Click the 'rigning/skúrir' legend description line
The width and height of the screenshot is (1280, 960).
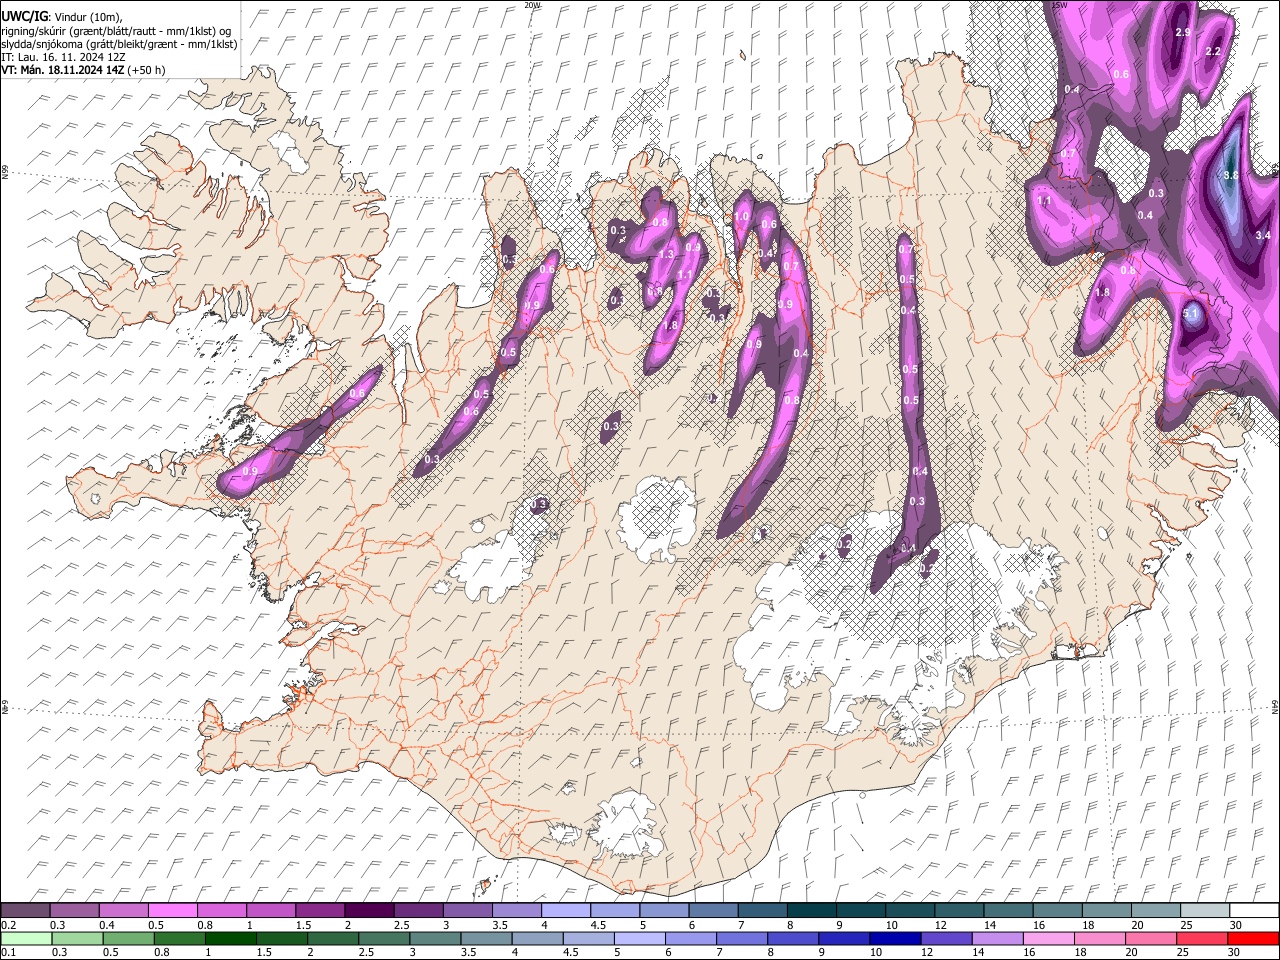(117, 30)
